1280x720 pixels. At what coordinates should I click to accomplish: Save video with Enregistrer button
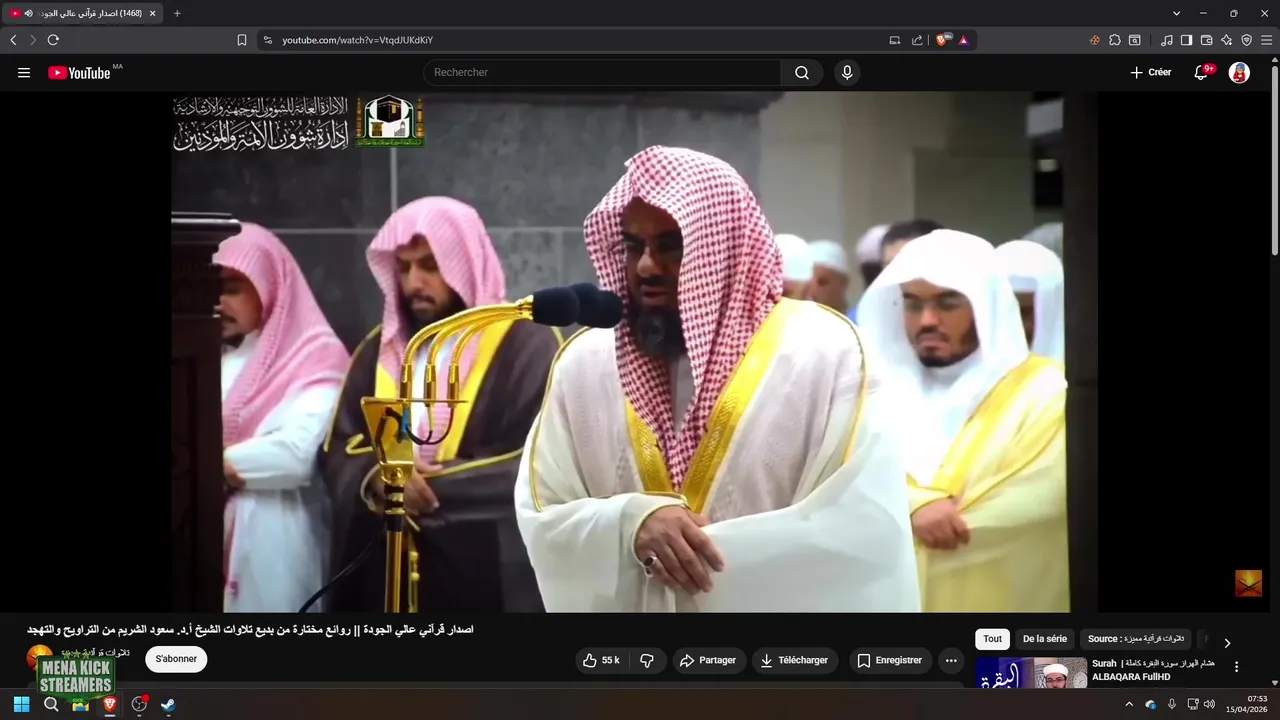(x=890, y=660)
